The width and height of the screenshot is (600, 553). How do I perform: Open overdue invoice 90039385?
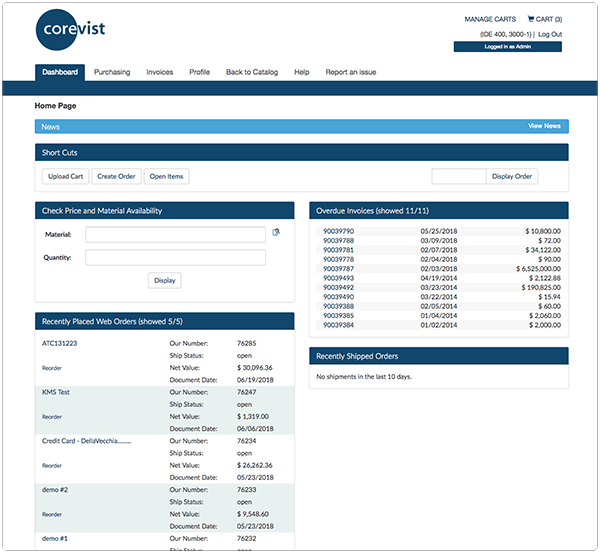tap(338, 316)
